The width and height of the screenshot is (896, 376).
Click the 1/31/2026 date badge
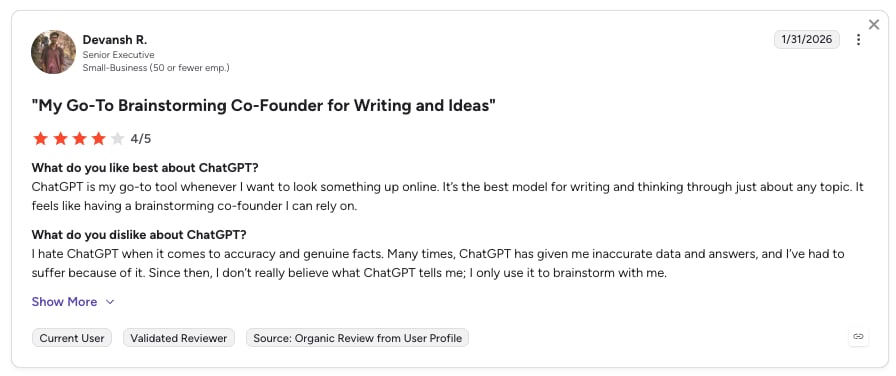(807, 39)
